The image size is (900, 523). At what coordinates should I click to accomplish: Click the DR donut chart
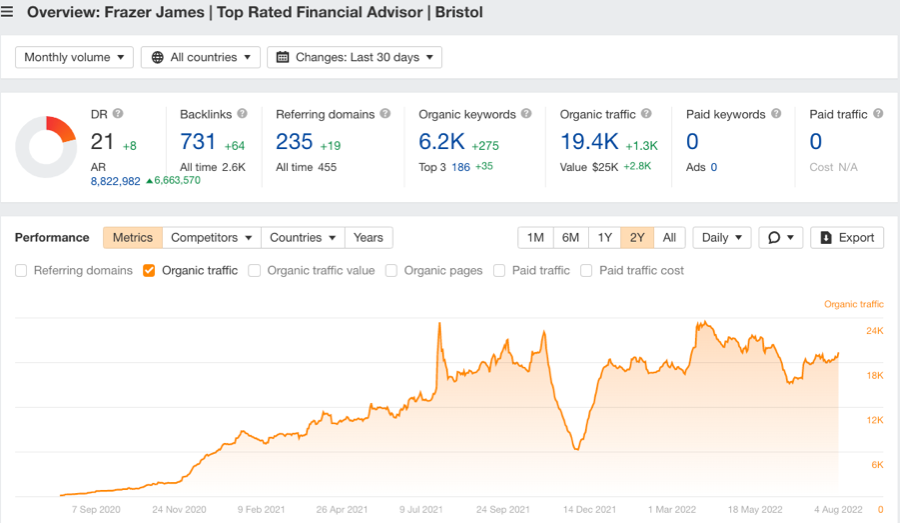[45, 147]
